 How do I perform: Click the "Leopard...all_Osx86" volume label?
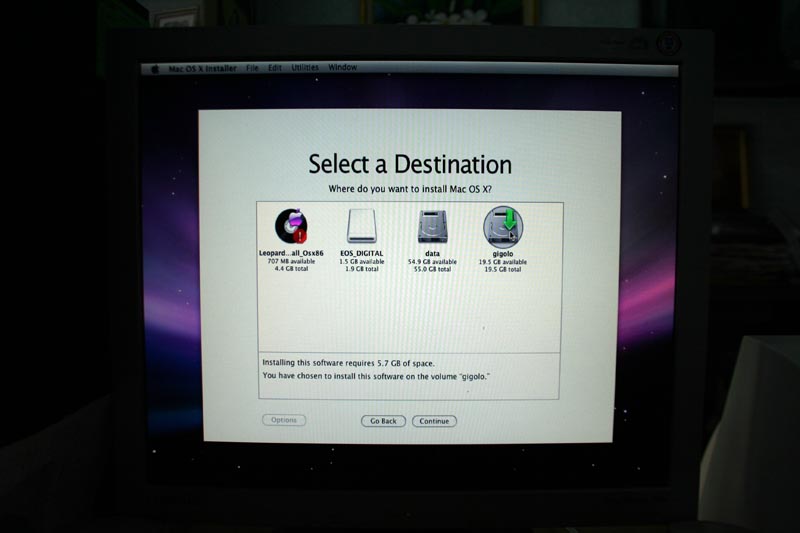point(291,253)
